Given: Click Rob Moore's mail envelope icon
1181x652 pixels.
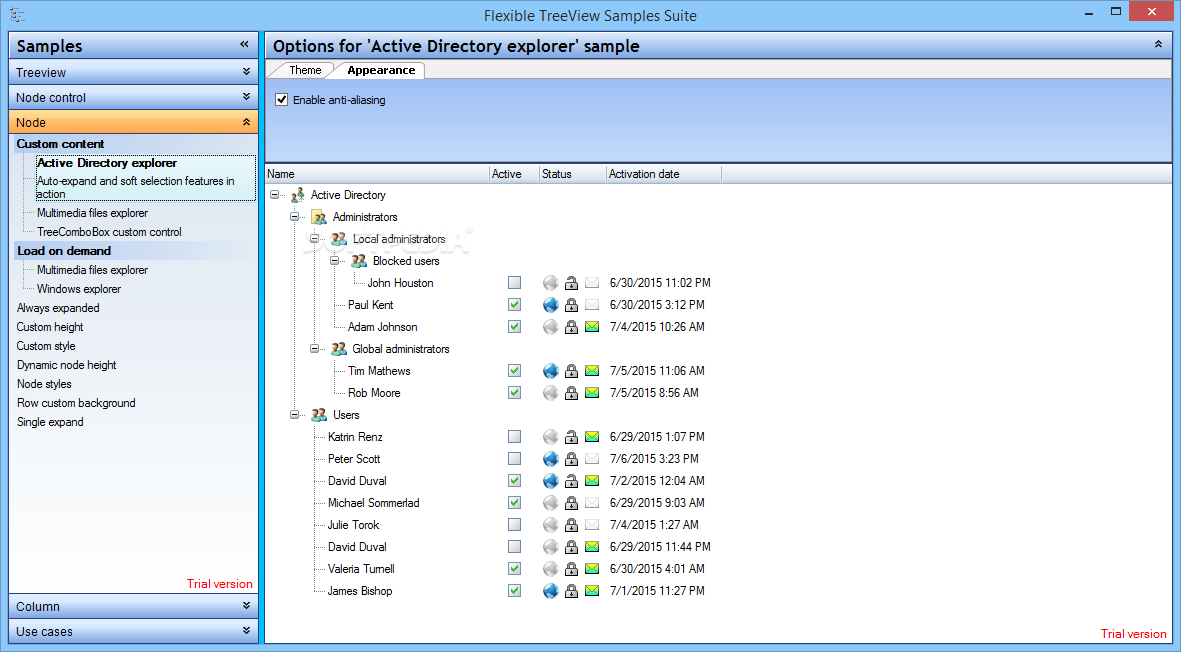Looking at the screenshot, I should pyautogui.click(x=592, y=393).
